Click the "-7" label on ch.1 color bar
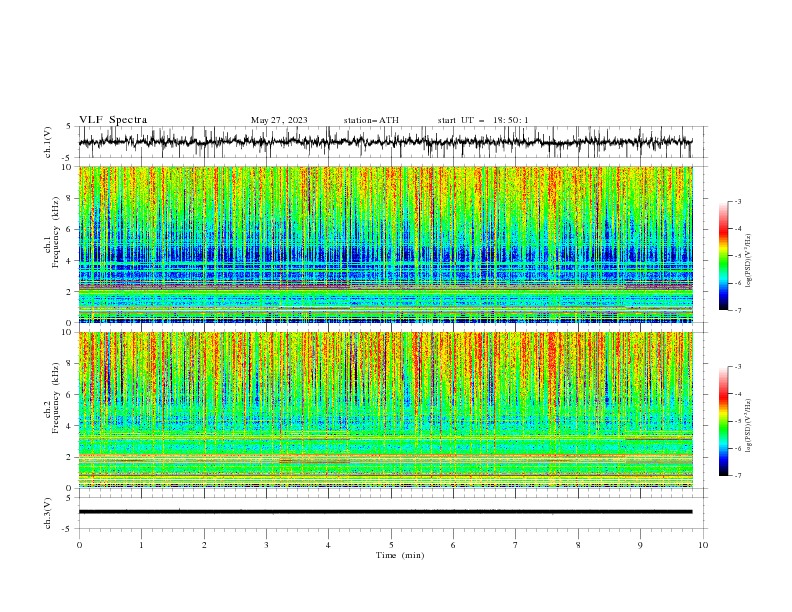This screenshot has height=612, width=792. [x=738, y=310]
